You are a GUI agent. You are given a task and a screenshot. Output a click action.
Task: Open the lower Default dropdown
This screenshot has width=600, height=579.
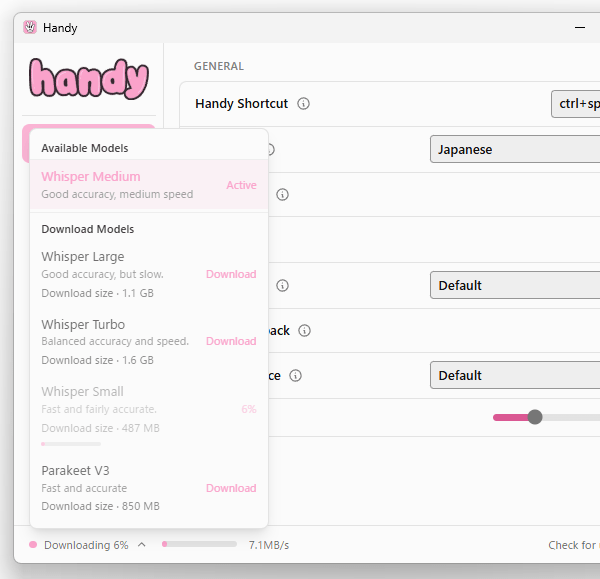pos(514,375)
